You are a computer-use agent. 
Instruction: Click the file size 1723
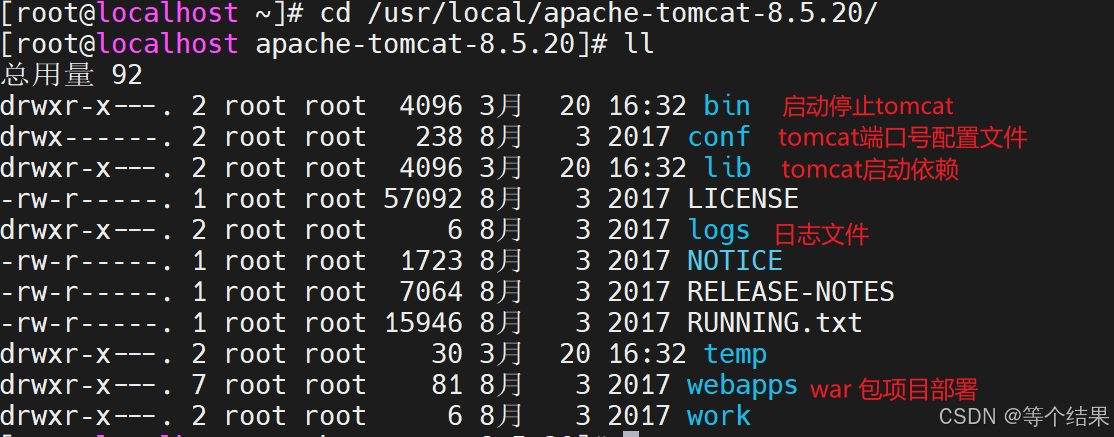click(x=431, y=261)
